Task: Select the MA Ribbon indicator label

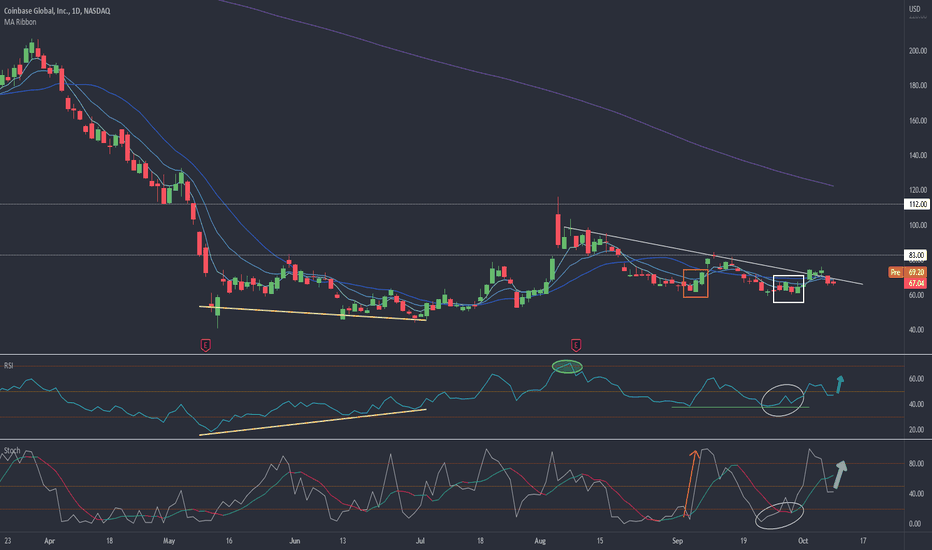Action: coord(20,22)
